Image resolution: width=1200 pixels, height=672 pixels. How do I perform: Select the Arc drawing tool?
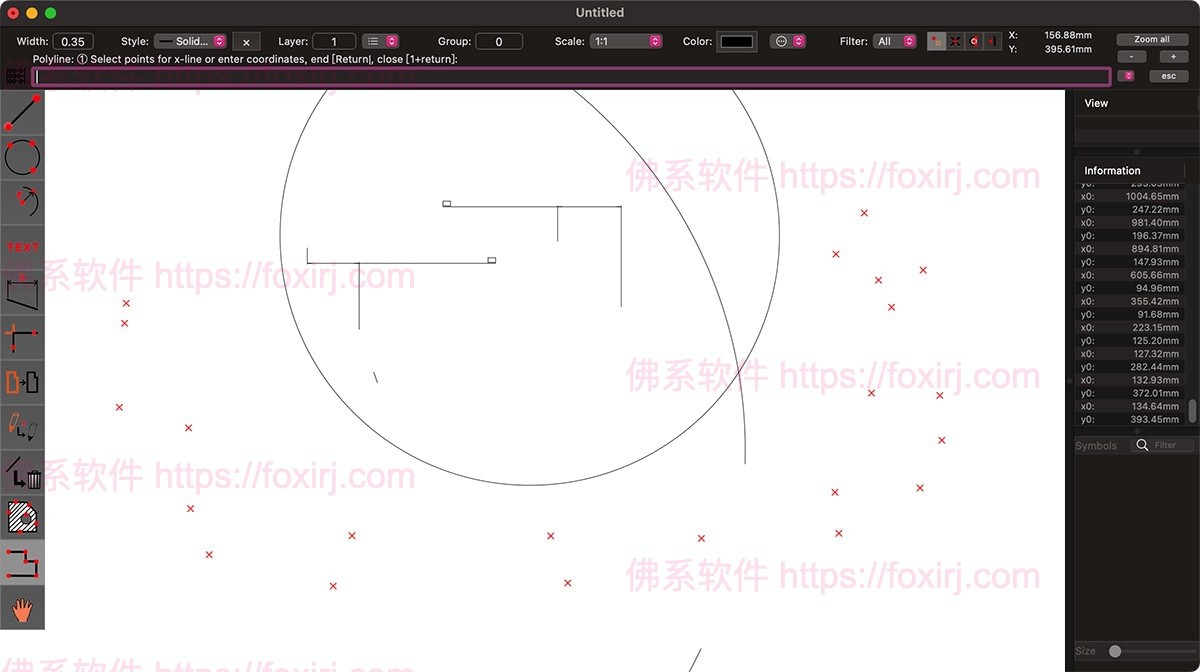[x=22, y=202]
